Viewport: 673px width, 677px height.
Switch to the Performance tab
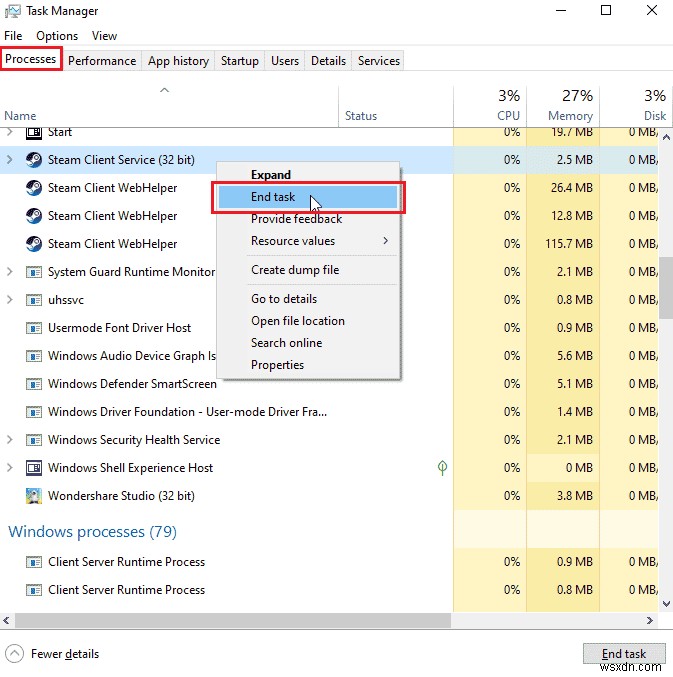(102, 61)
